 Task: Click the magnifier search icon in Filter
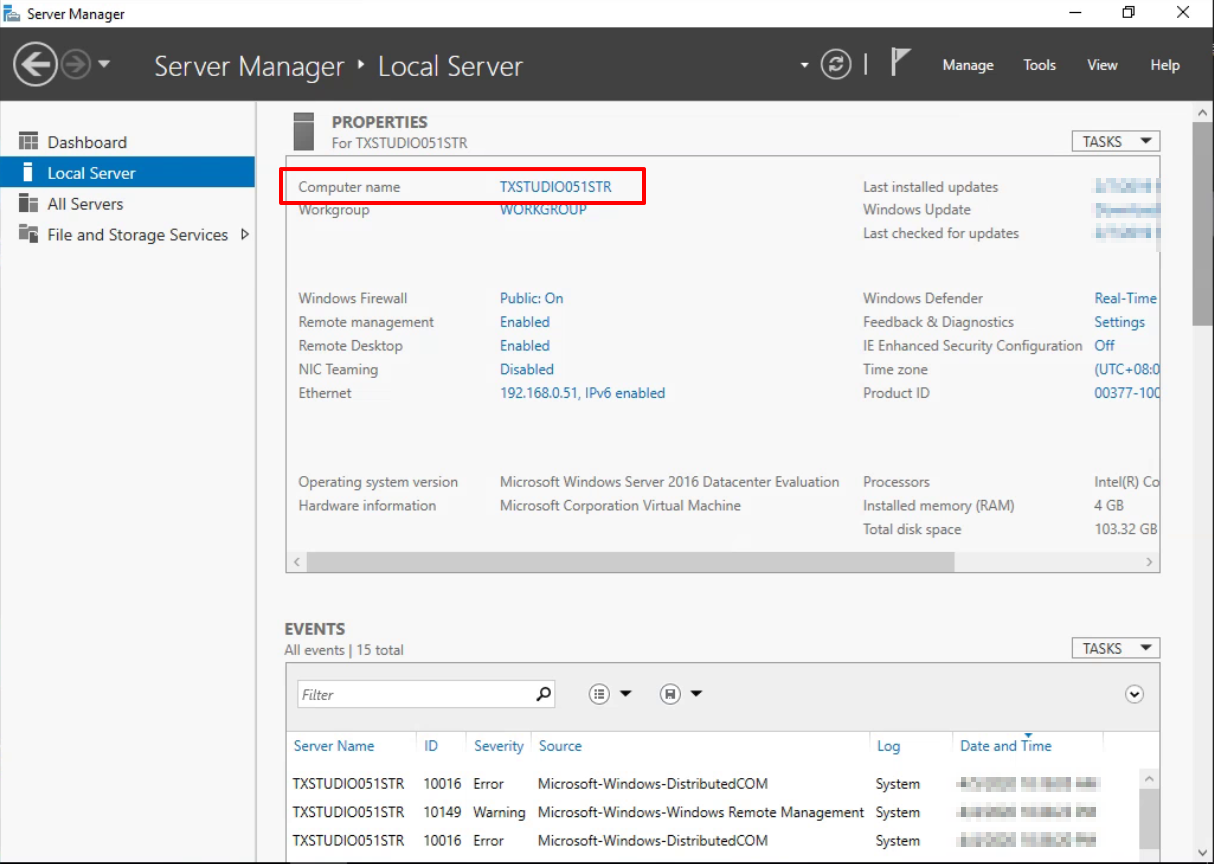pyautogui.click(x=543, y=693)
